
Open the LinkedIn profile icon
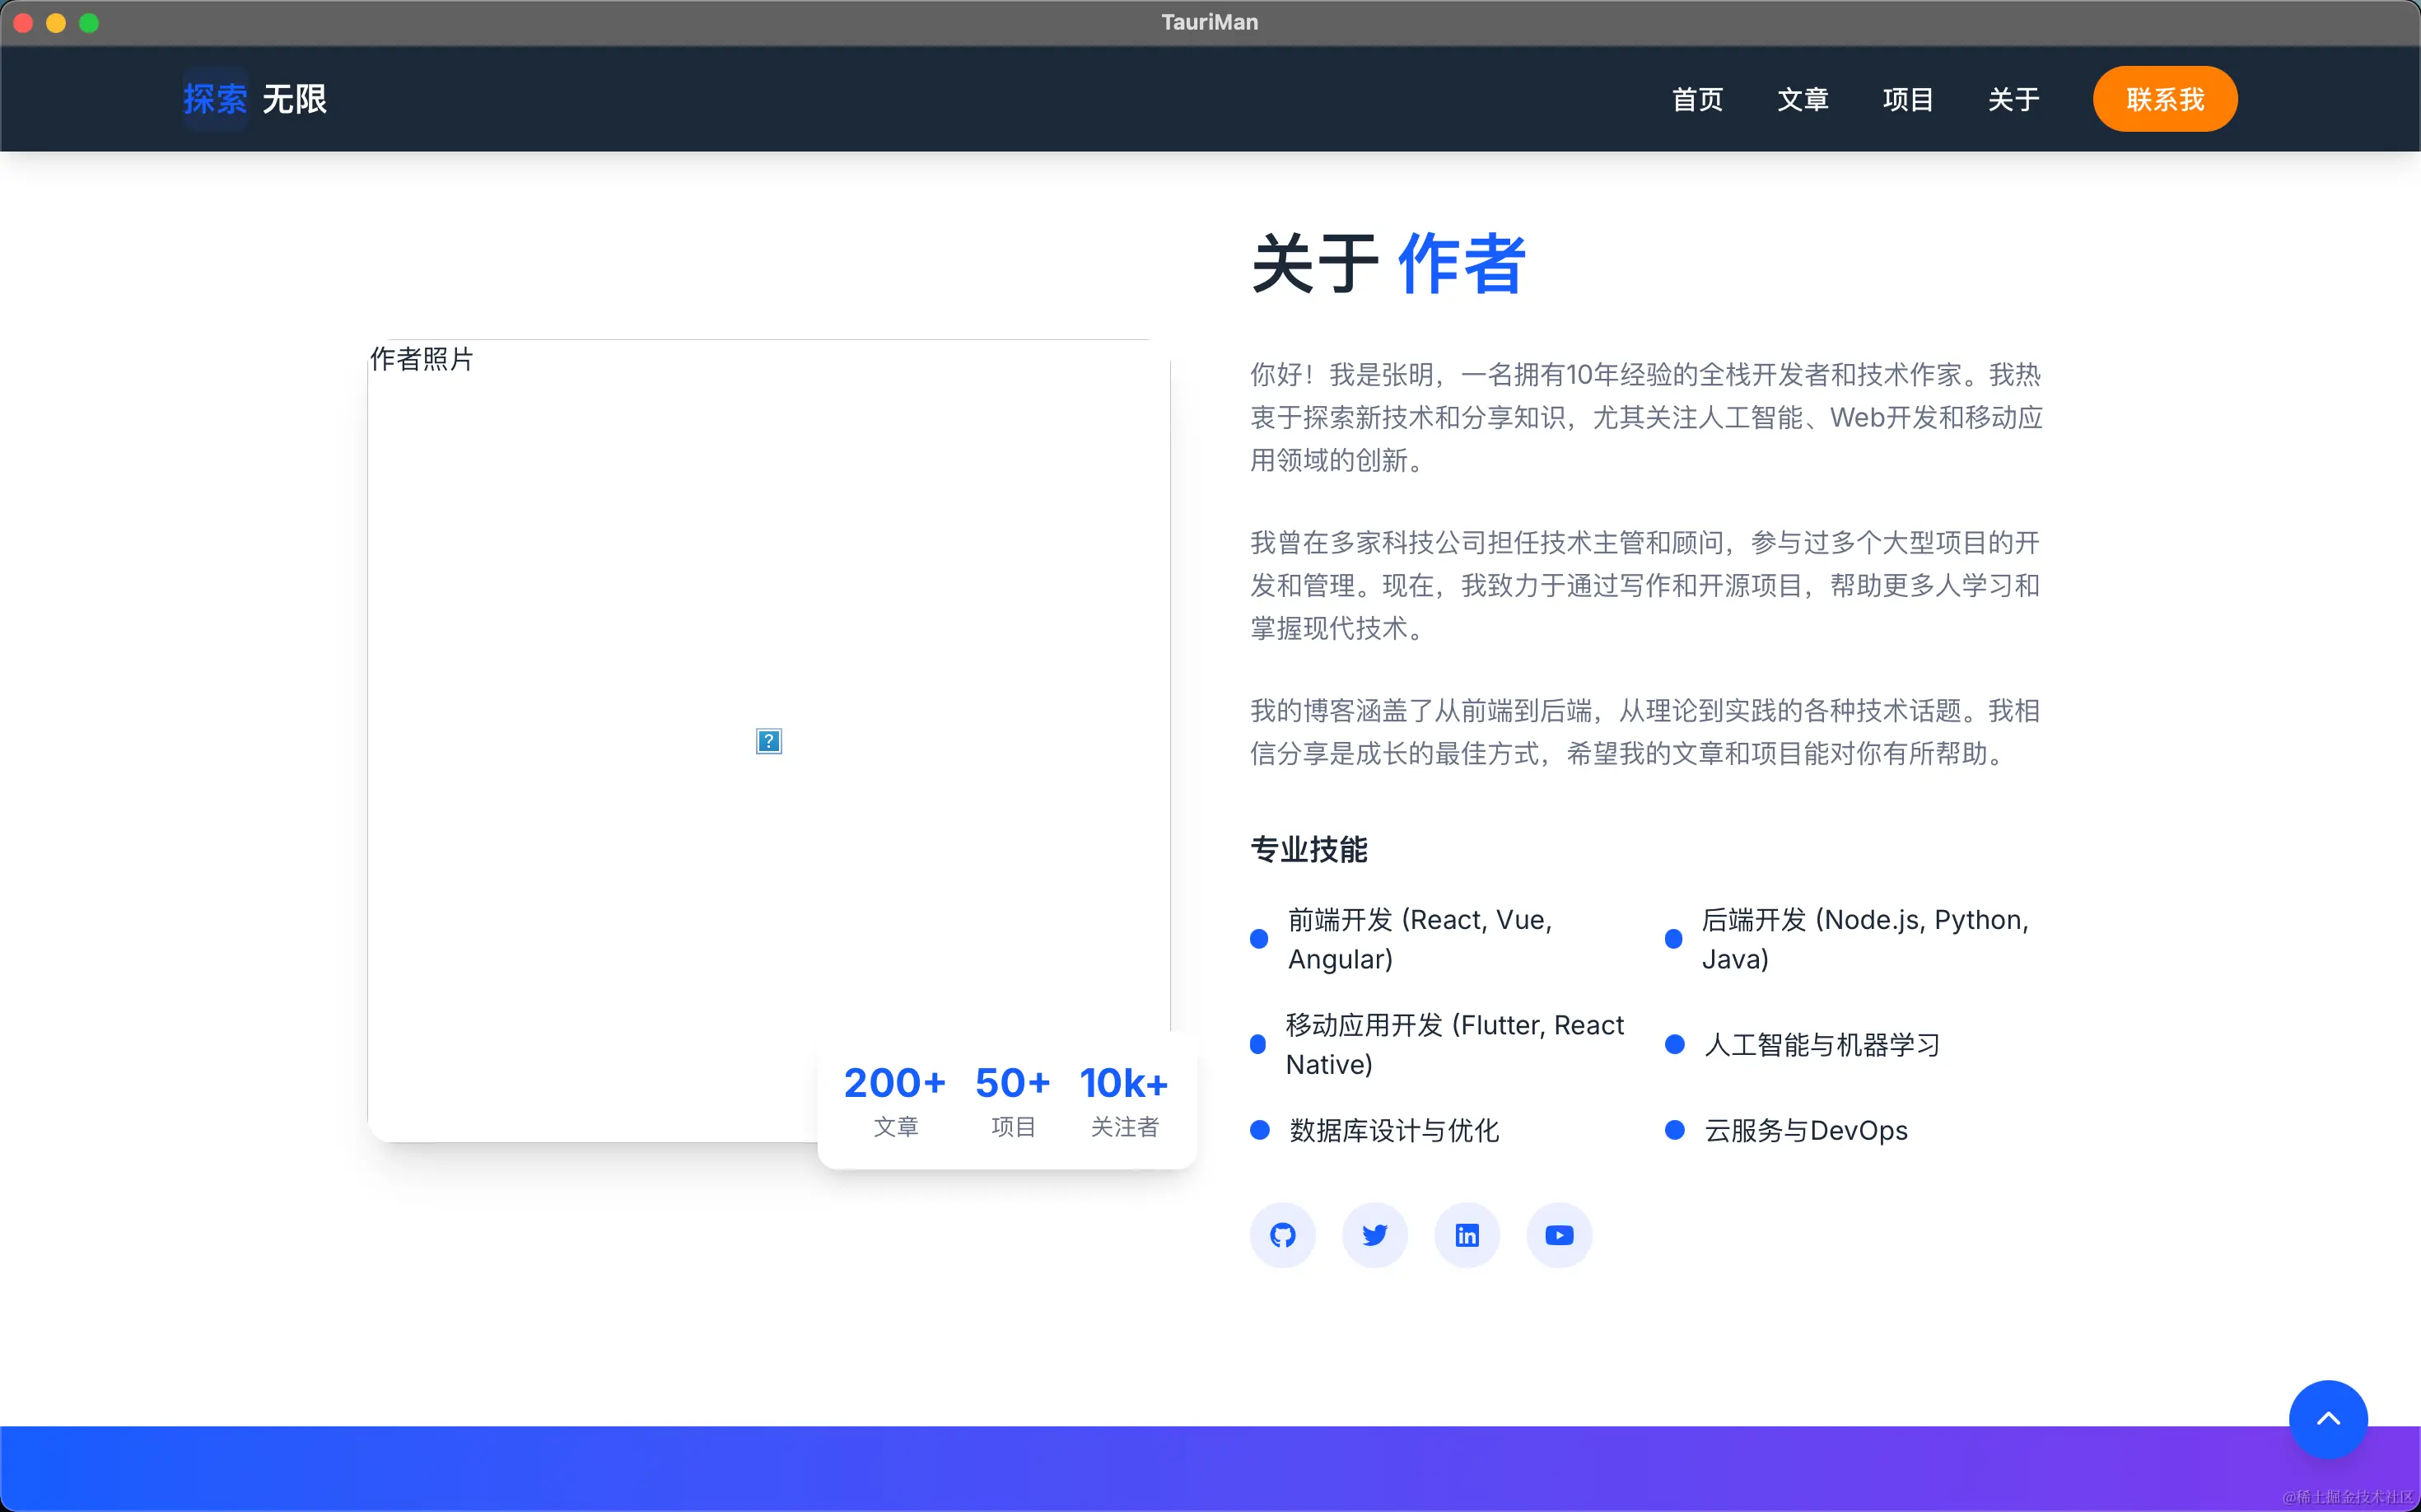click(x=1467, y=1235)
